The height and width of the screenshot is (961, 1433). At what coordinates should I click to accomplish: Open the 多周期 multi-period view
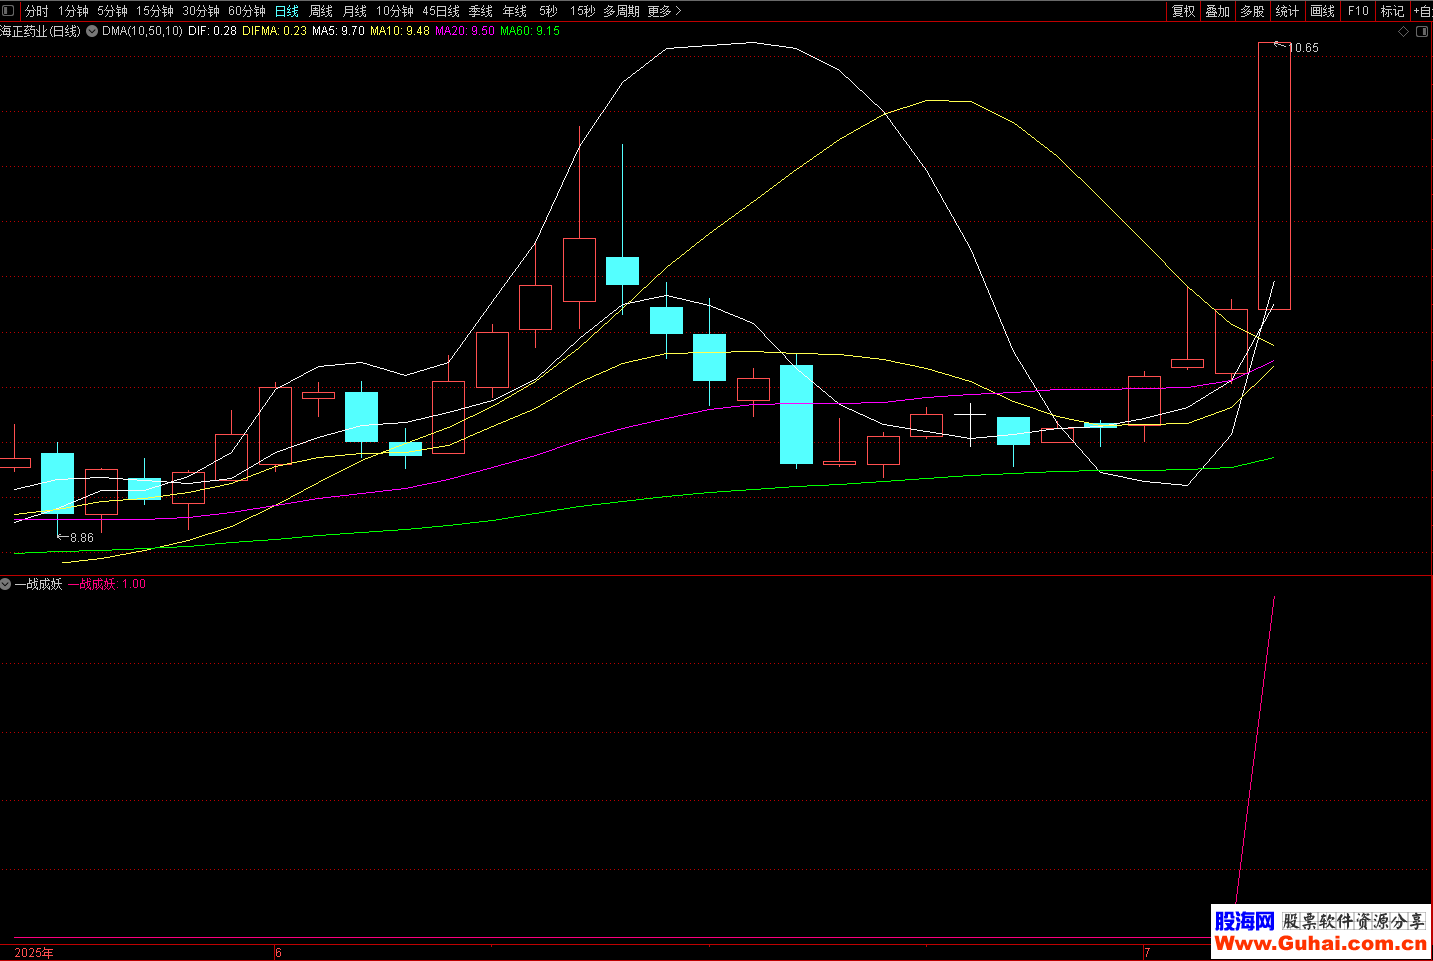(621, 11)
